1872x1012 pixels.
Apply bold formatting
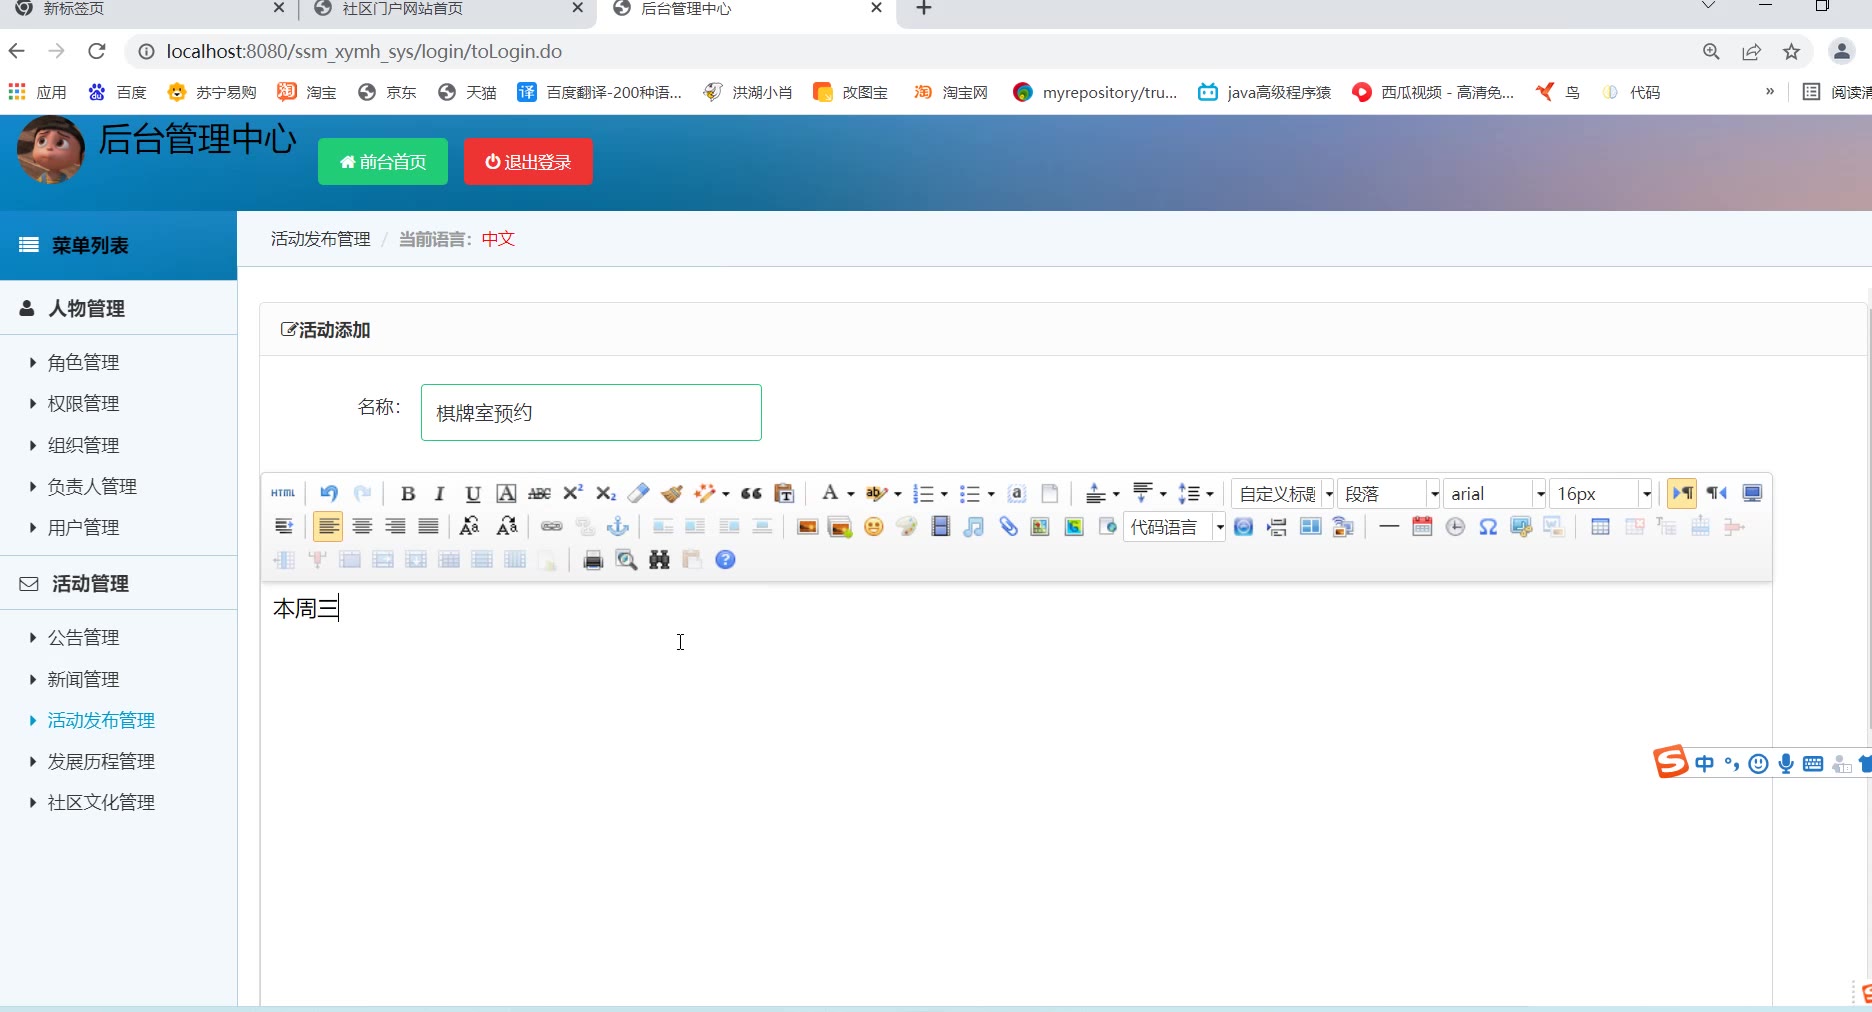(x=407, y=493)
